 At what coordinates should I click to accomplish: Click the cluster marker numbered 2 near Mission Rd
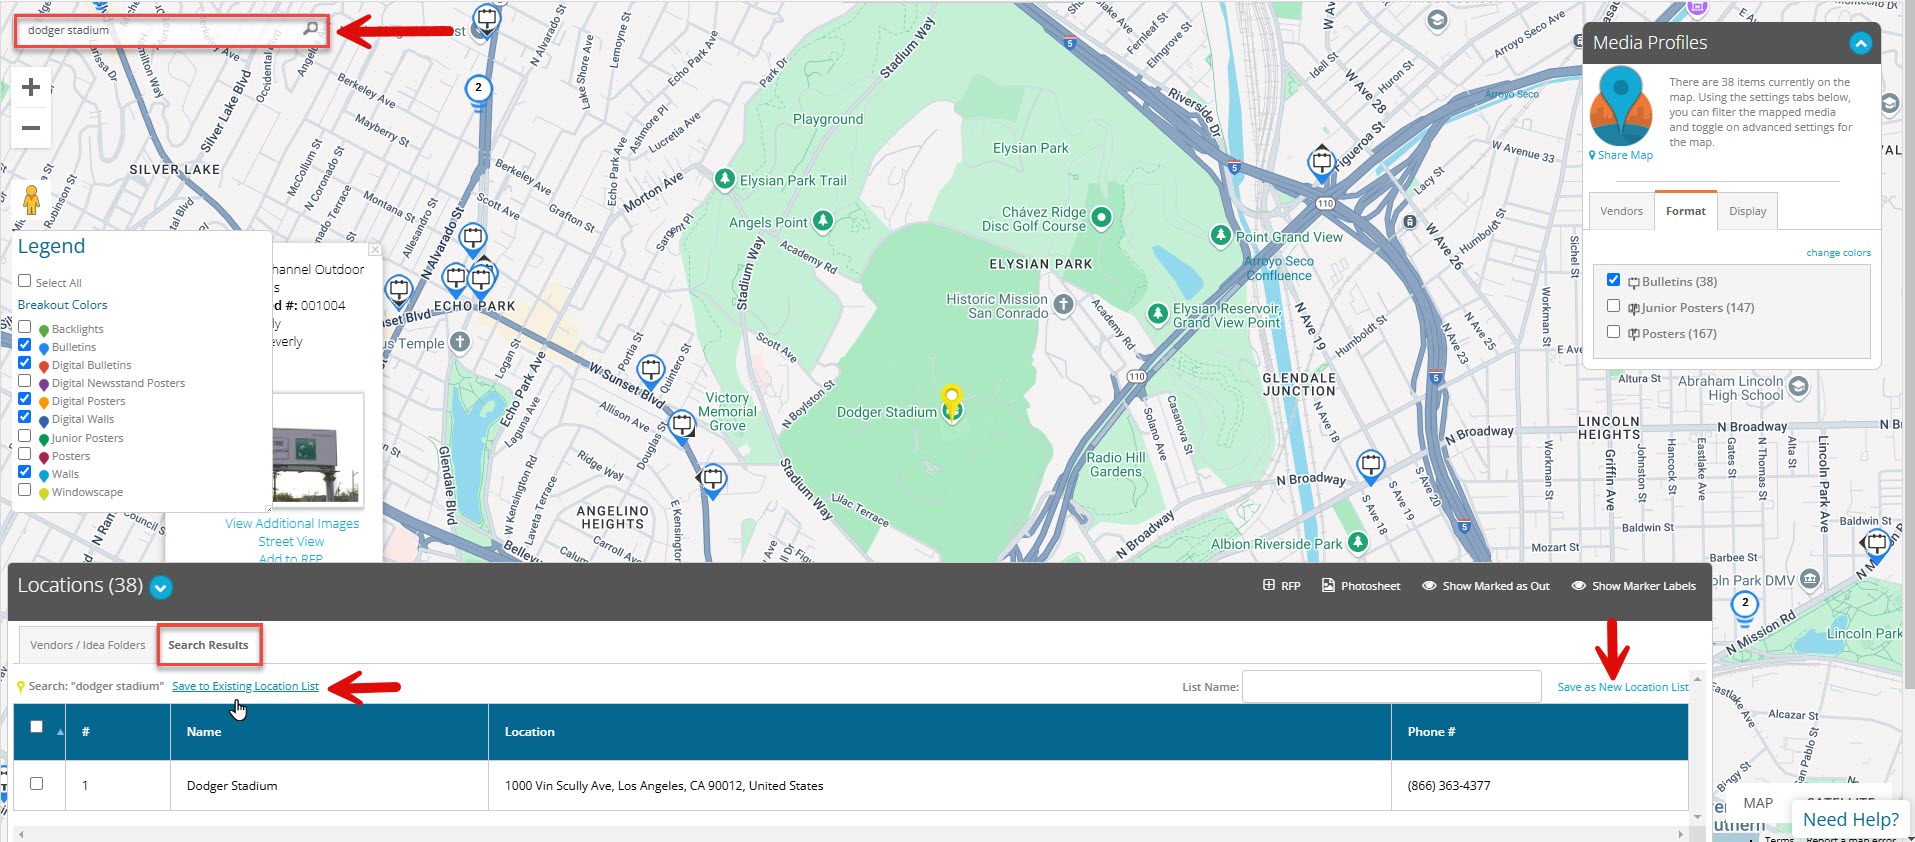pyautogui.click(x=1745, y=604)
